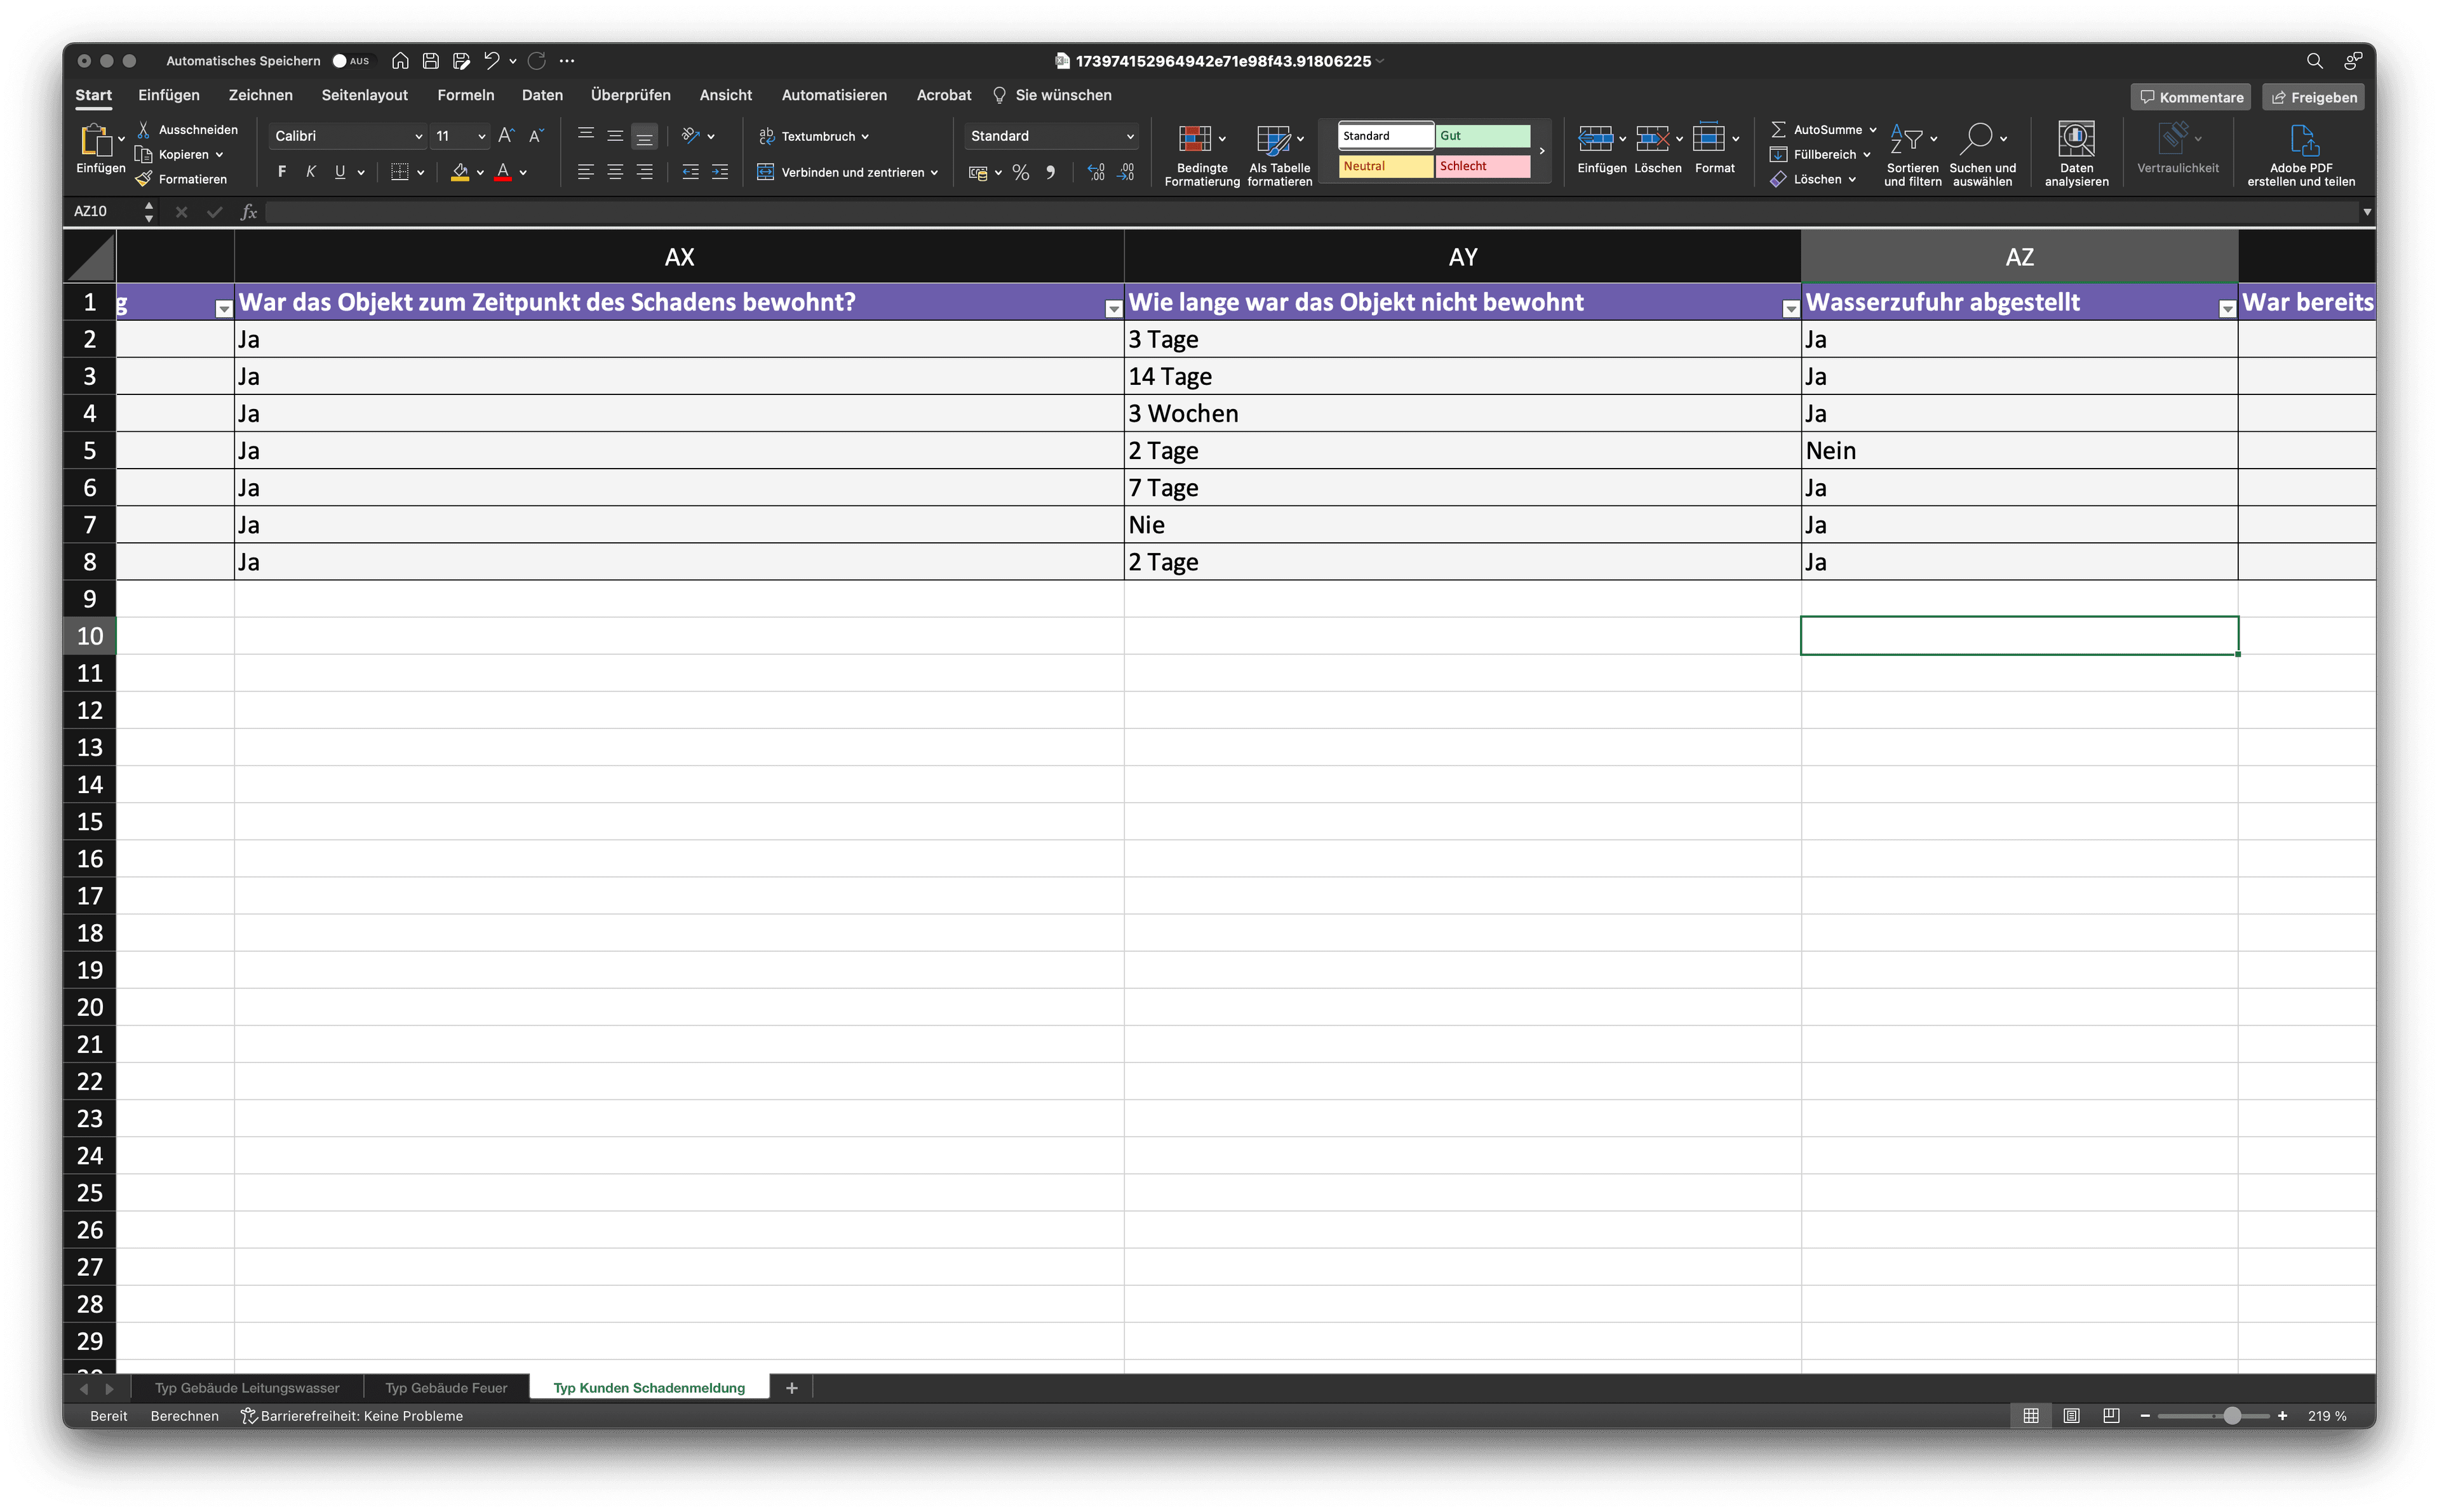Click the undo arrow icon
The height and width of the screenshot is (1512, 2439).
(x=491, y=61)
